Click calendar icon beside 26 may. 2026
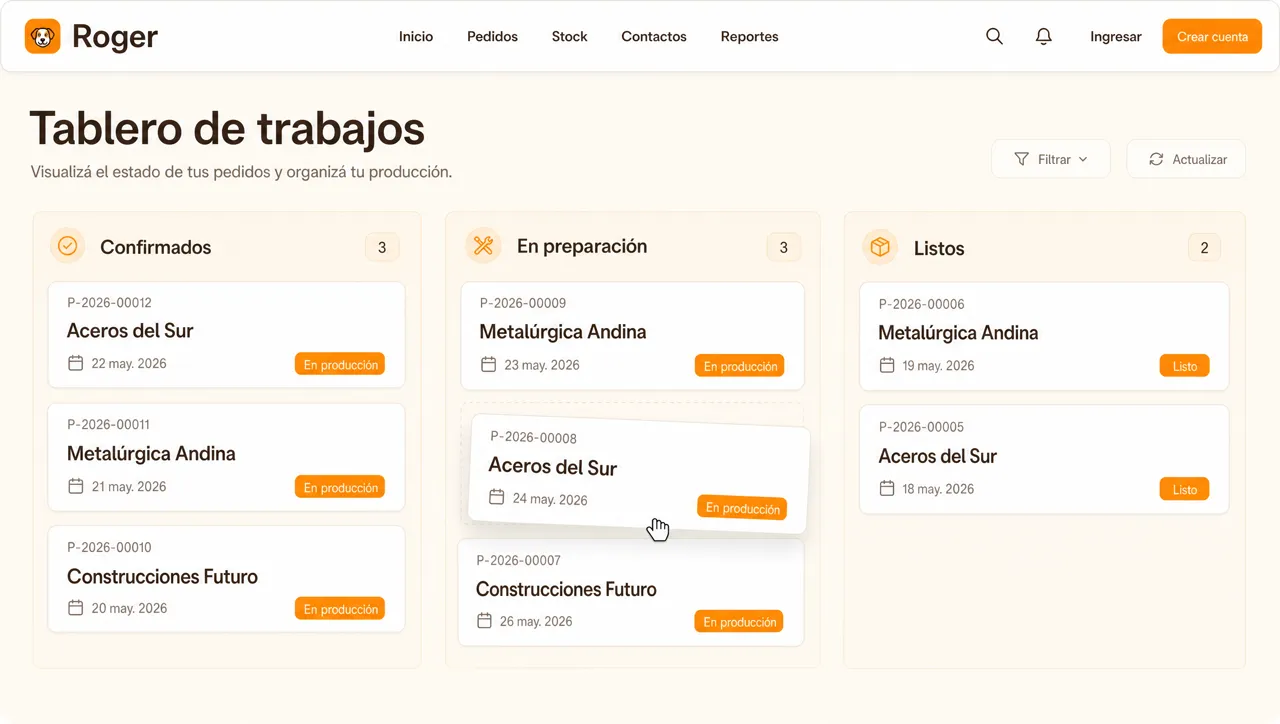 tap(484, 621)
